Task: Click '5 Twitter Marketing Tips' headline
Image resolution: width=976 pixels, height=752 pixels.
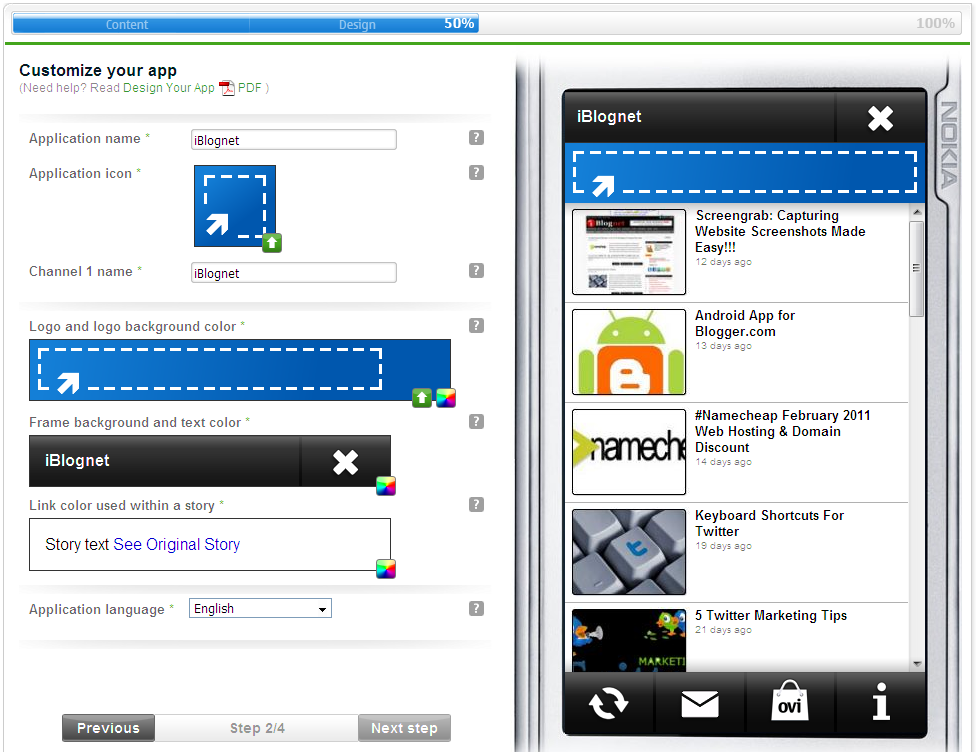Action: [x=771, y=615]
